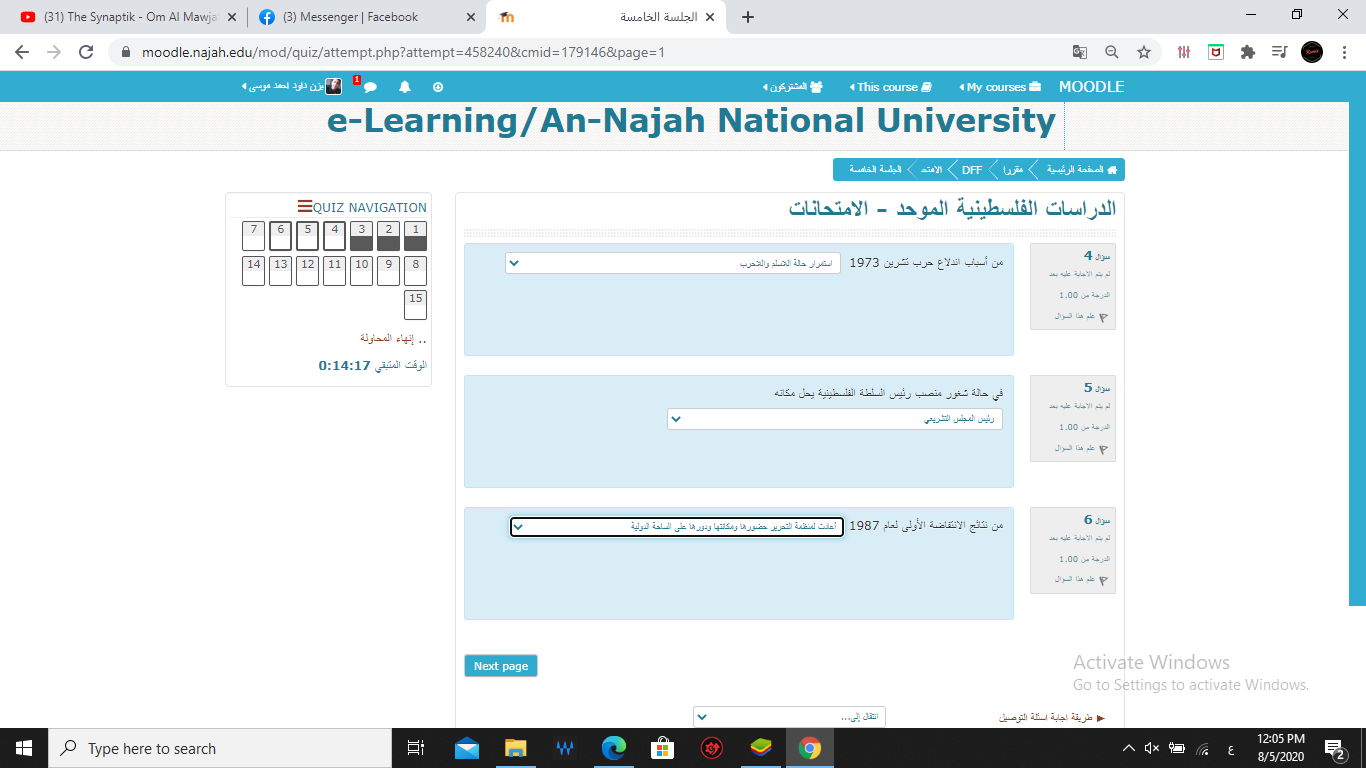Open the browser extensions puzzle icon

1248,52
